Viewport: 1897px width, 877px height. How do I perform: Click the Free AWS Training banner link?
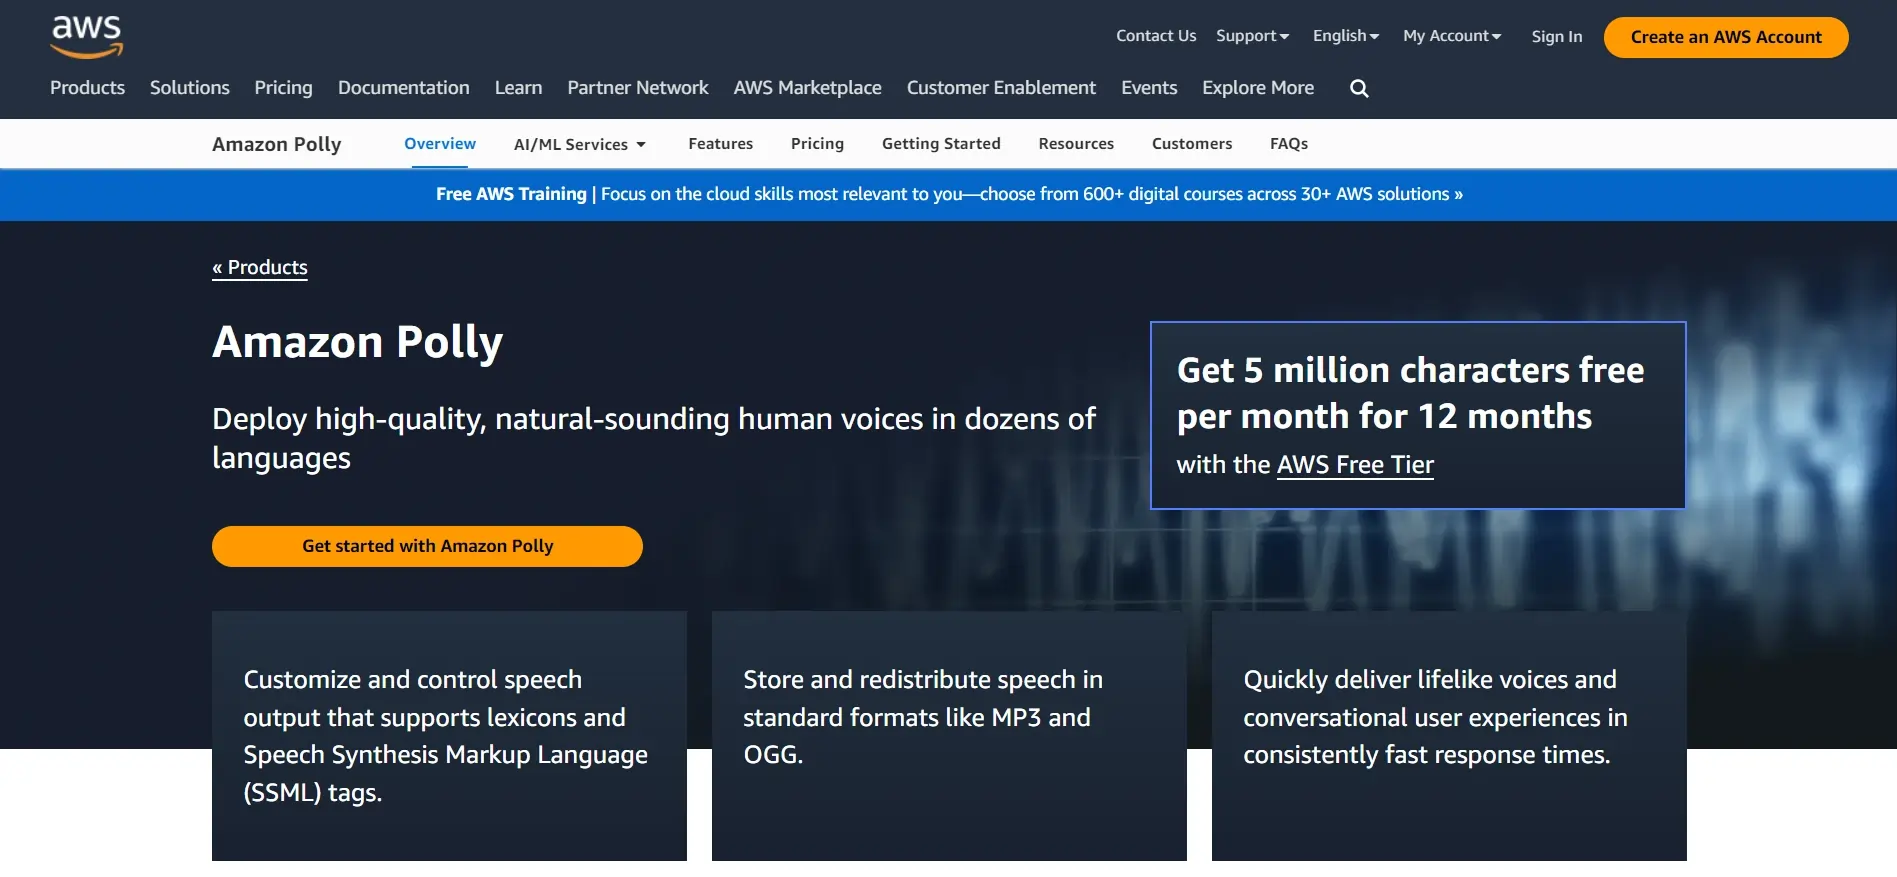tap(949, 194)
